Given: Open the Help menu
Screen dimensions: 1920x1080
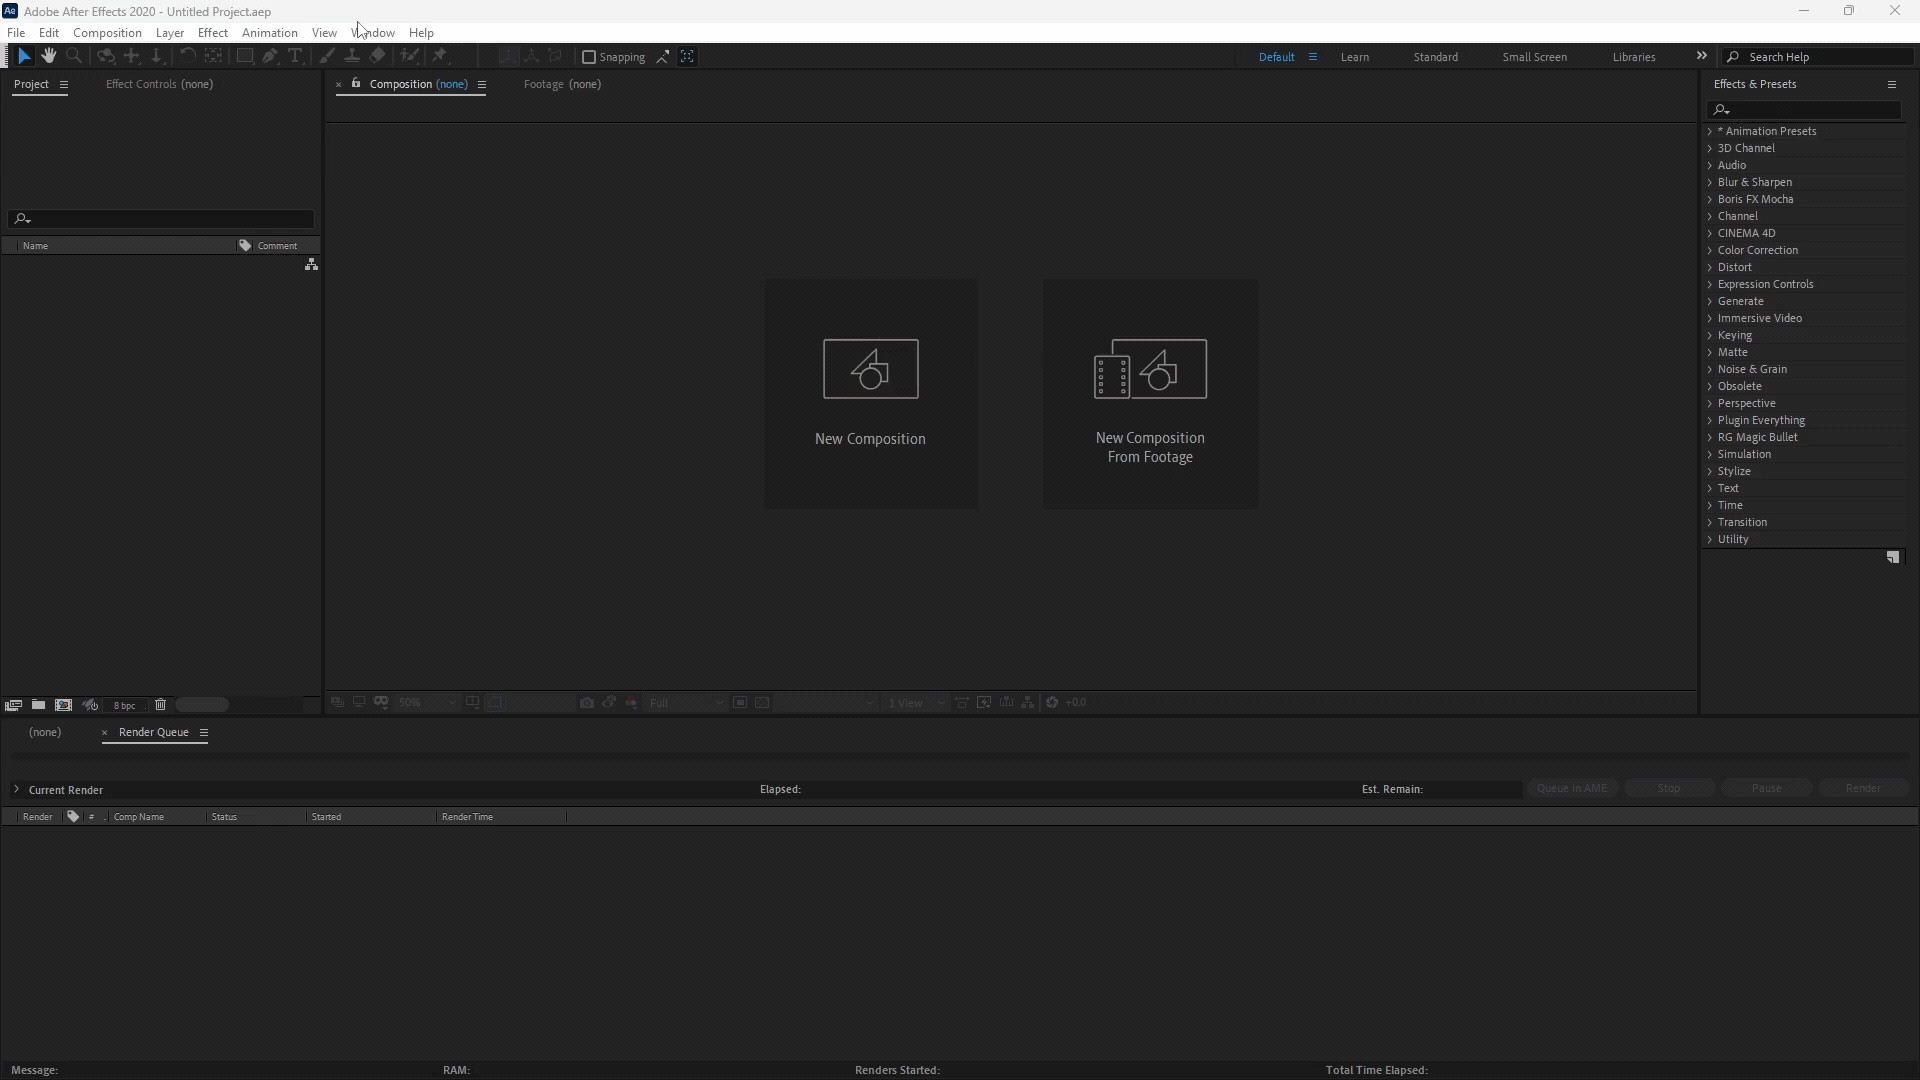Looking at the screenshot, I should click(421, 33).
